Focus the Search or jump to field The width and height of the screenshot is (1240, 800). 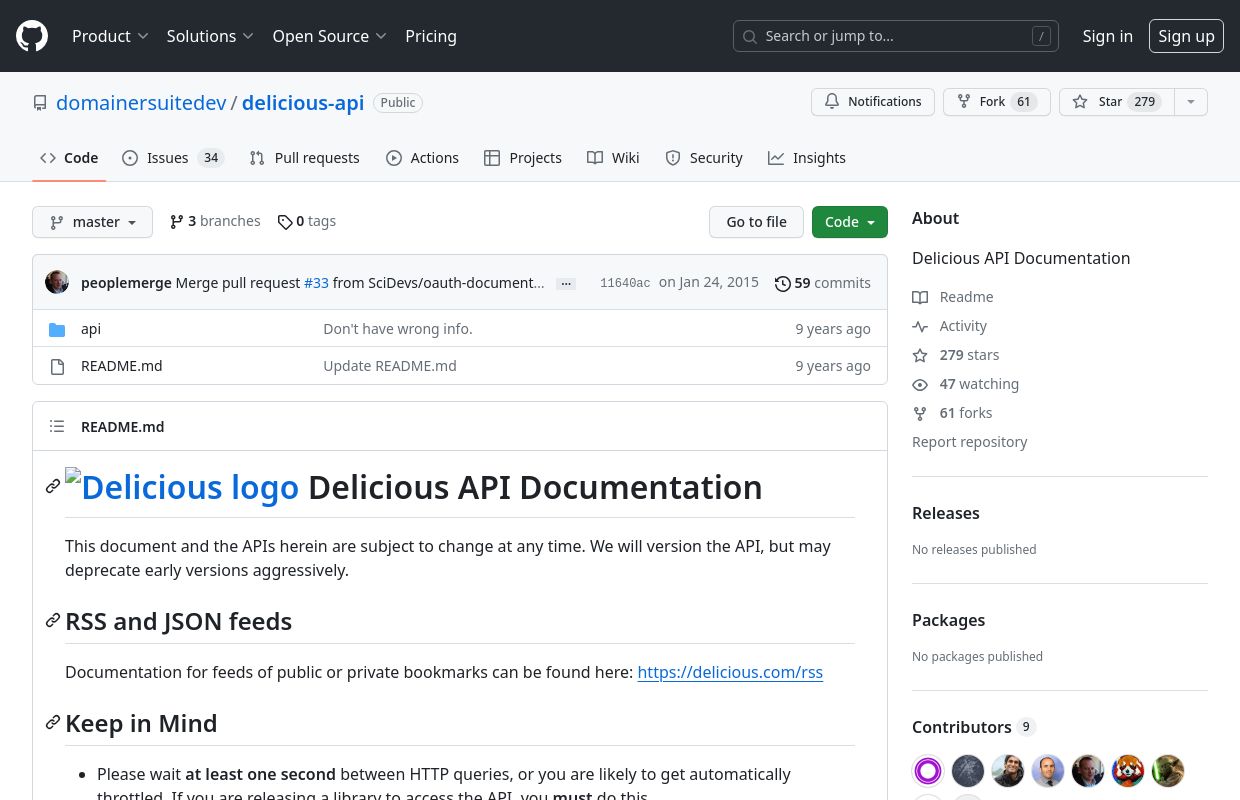coord(896,36)
